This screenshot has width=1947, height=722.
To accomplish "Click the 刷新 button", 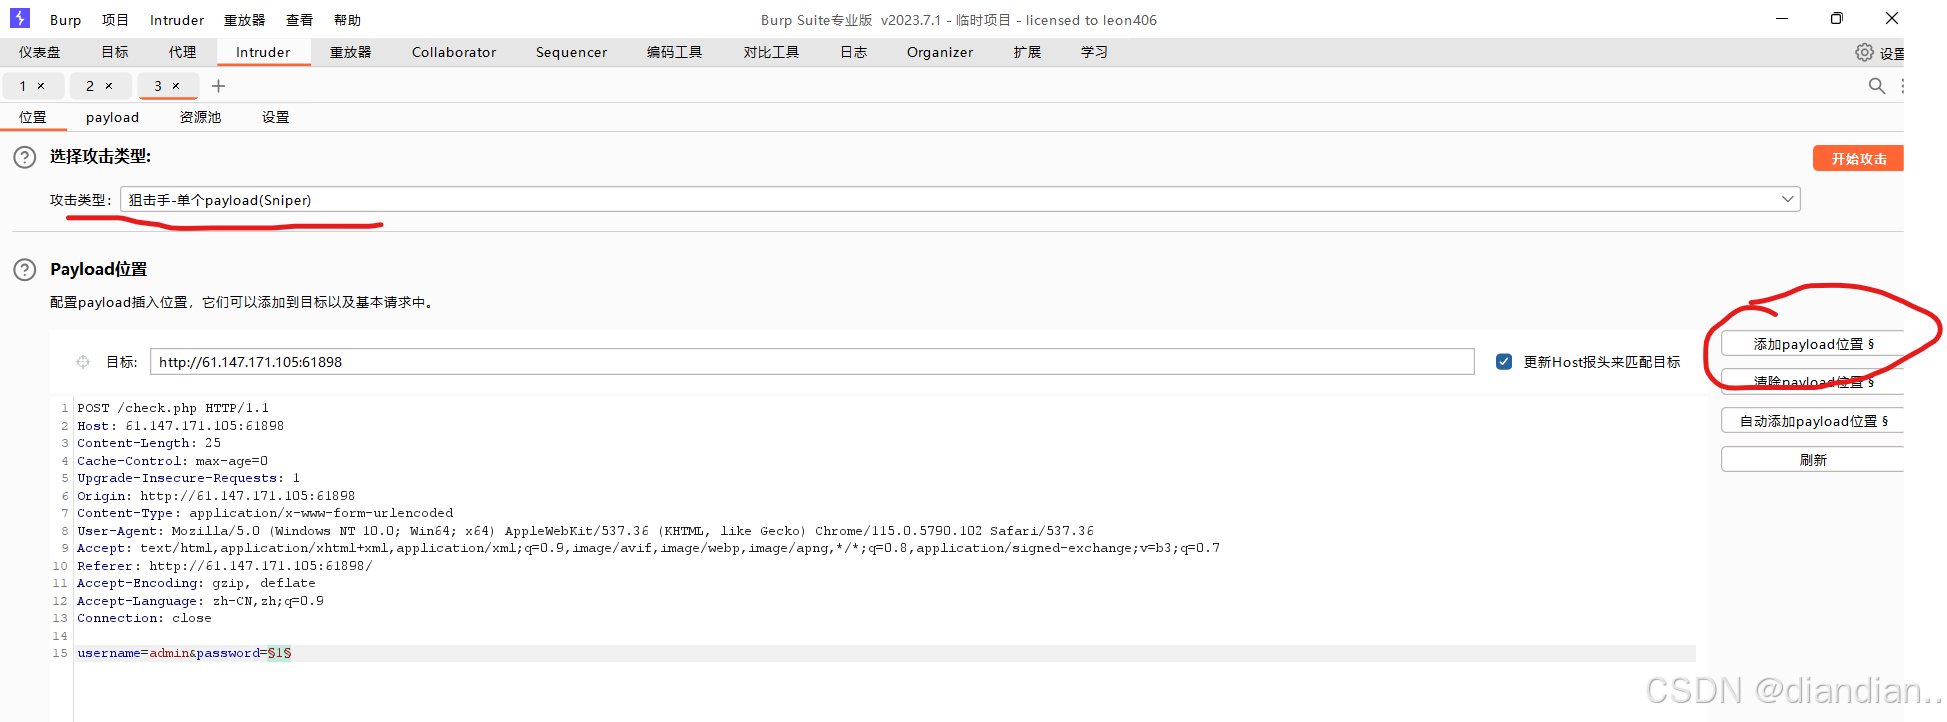I will [x=1813, y=460].
